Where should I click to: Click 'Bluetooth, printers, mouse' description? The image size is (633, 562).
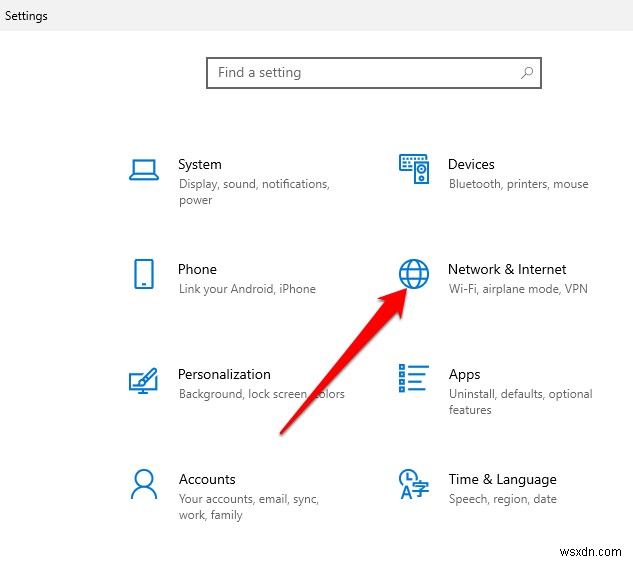(519, 184)
